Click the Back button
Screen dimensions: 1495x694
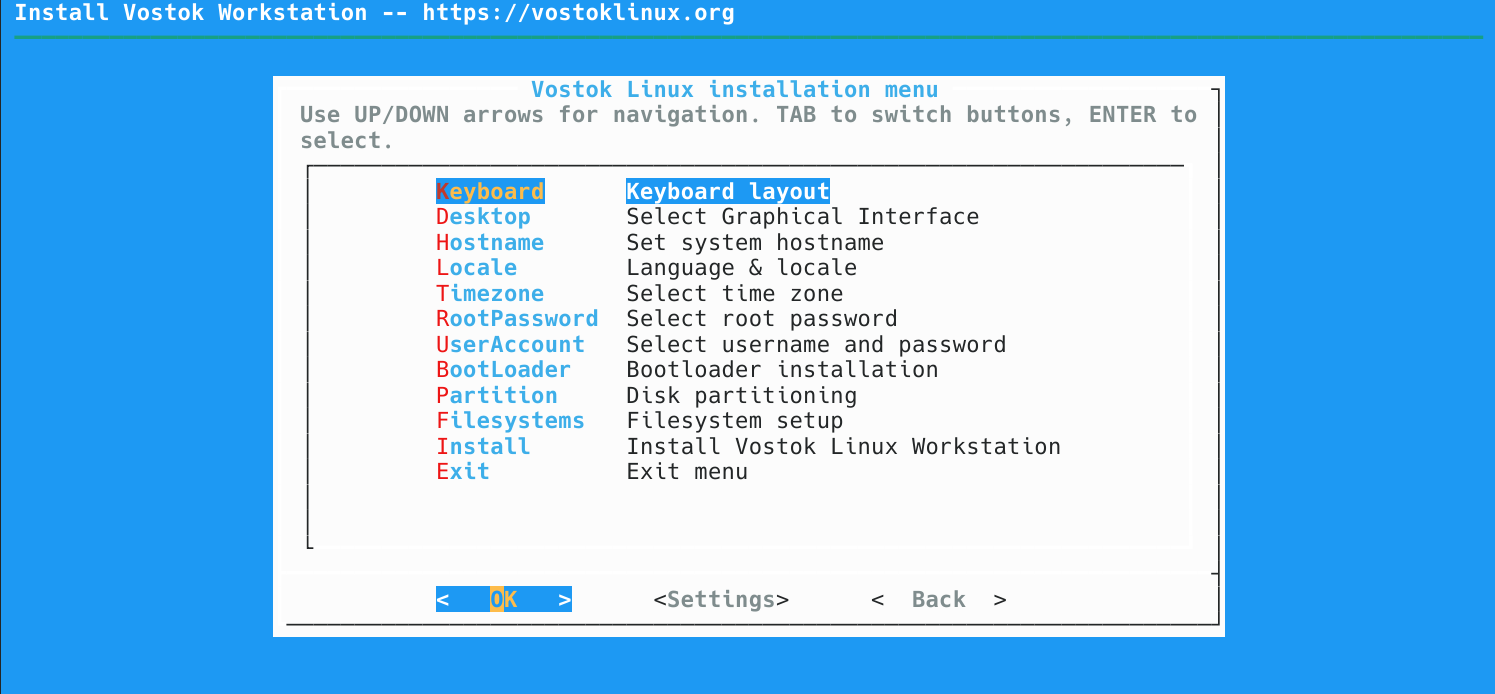pyautogui.click(x=938, y=599)
